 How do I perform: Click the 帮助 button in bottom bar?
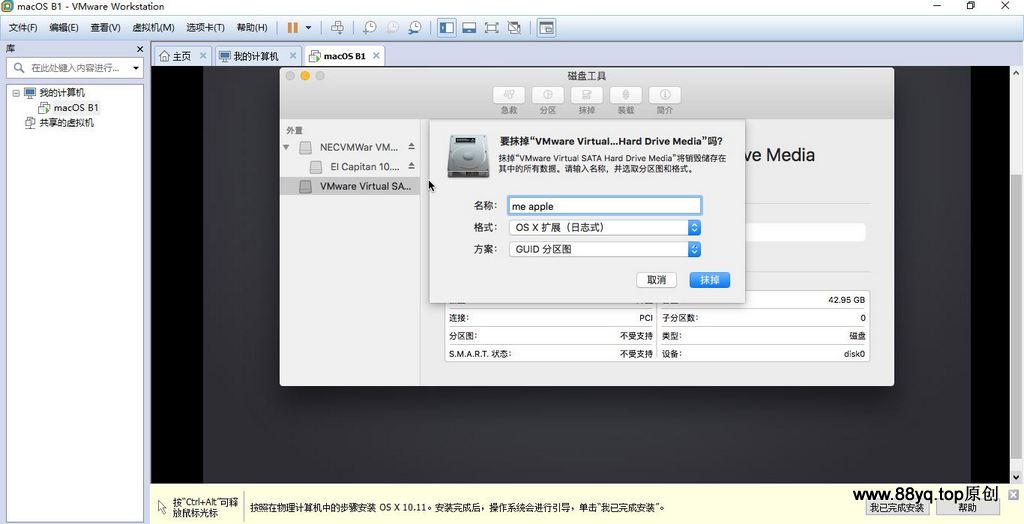pyautogui.click(x=967, y=508)
